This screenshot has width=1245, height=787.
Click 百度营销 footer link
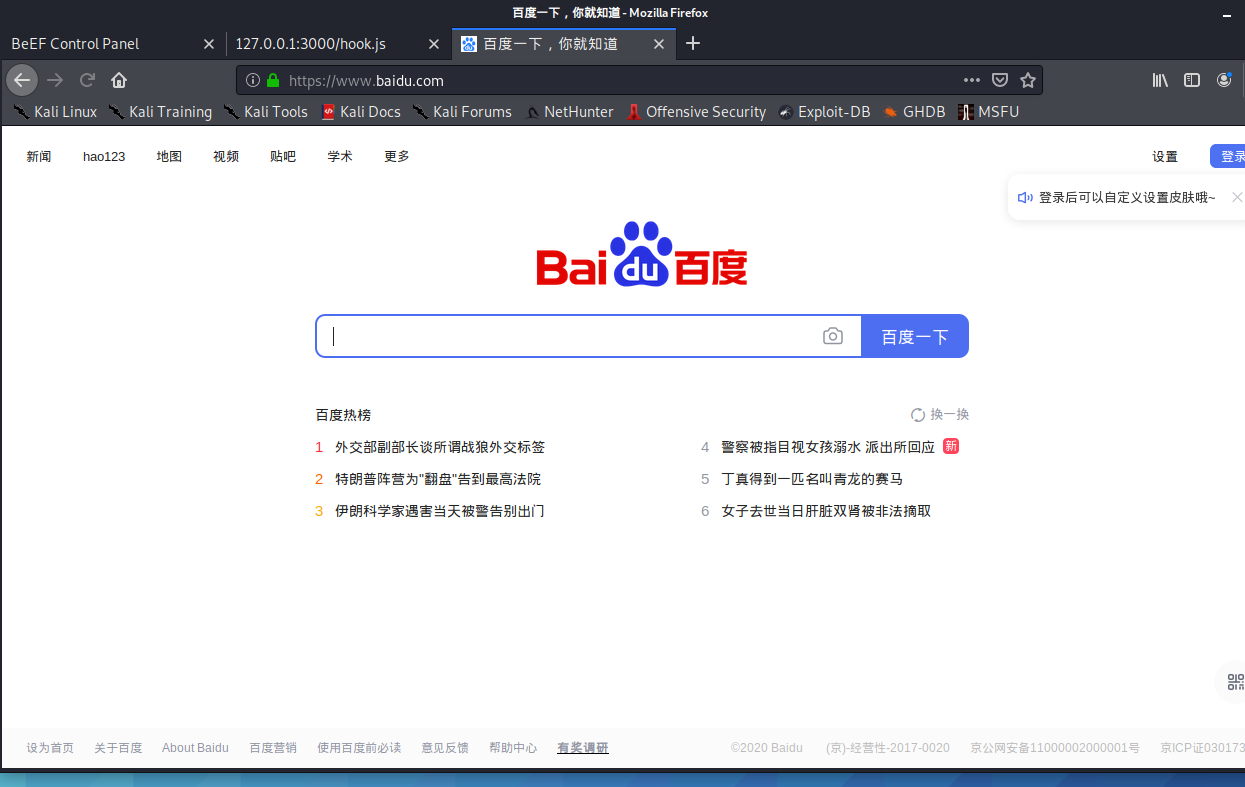point(273,748)
